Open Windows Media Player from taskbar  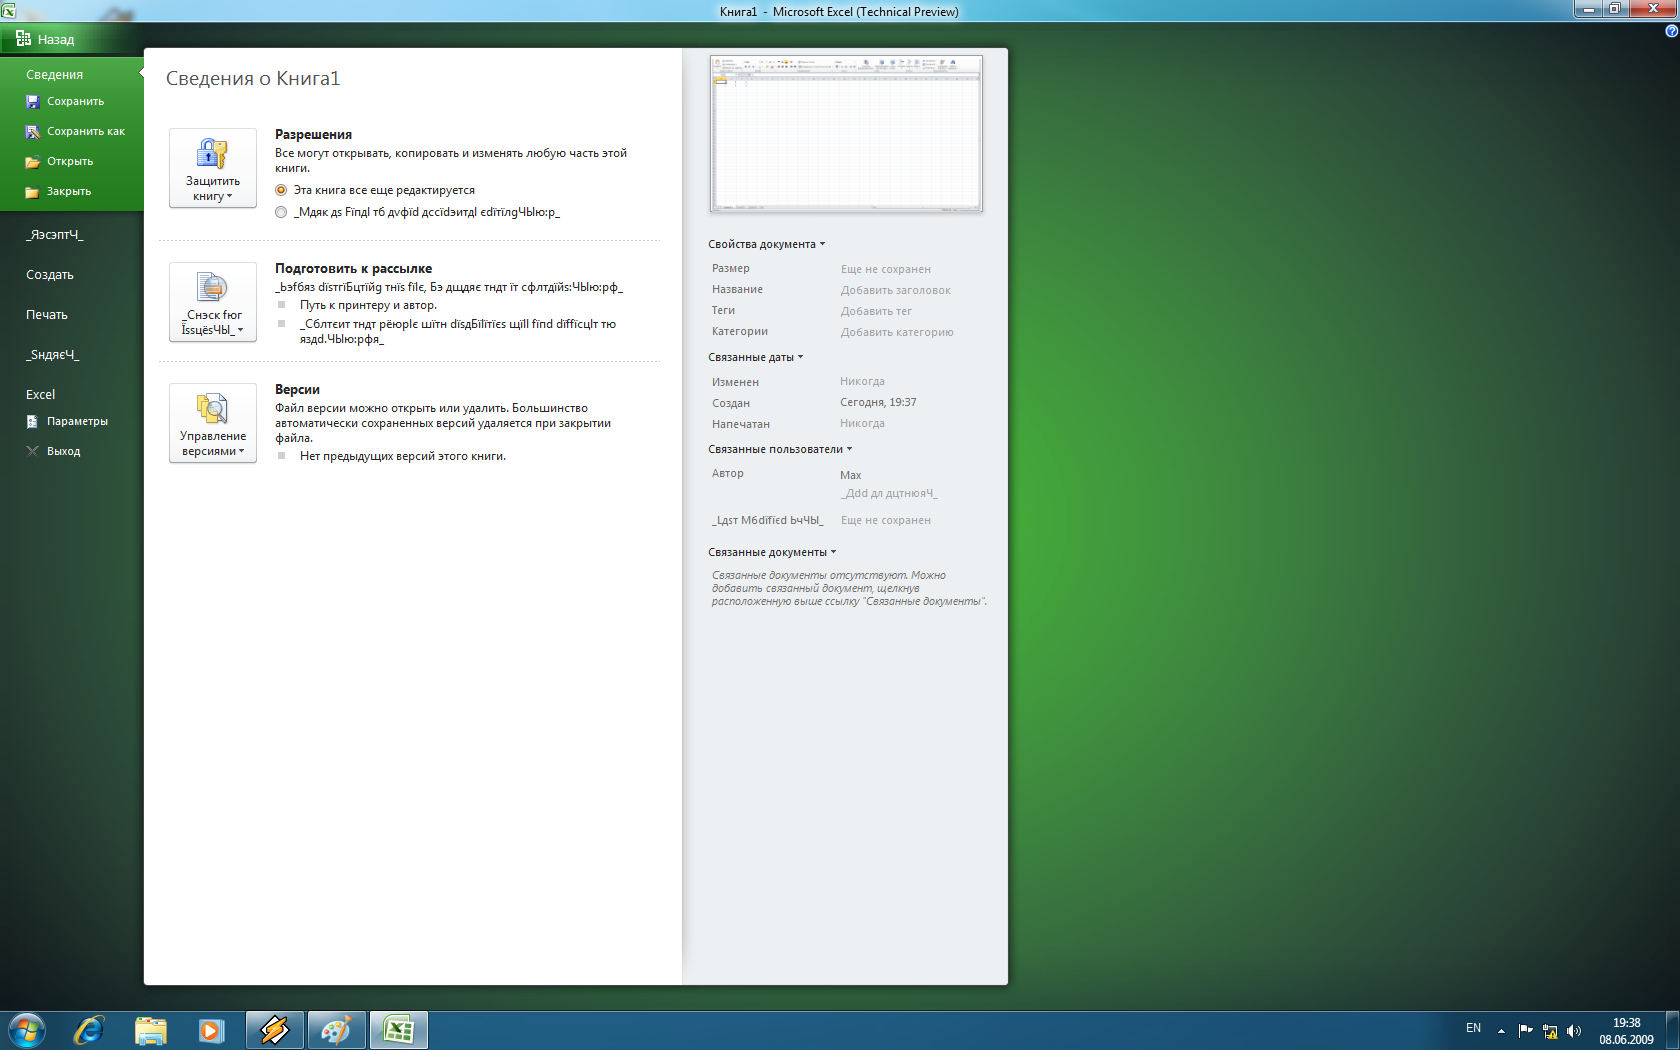click(x=211, y=1030)
